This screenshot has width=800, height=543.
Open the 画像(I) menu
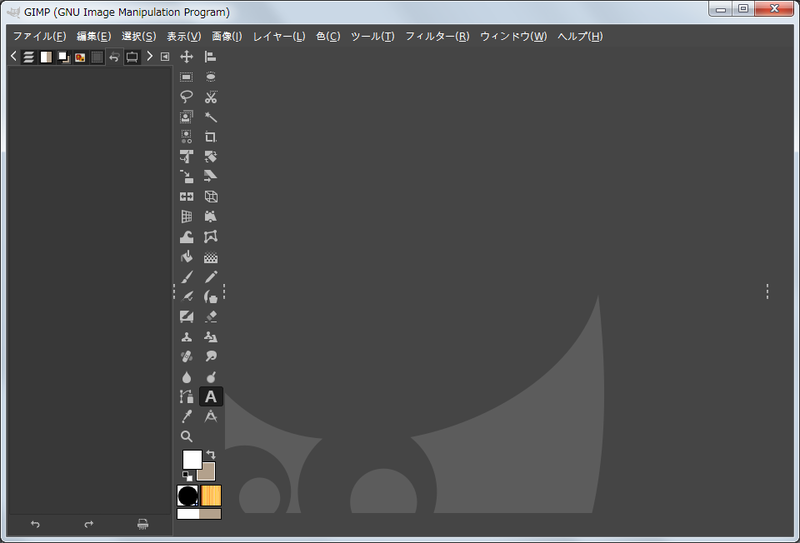tap(227, 36)
